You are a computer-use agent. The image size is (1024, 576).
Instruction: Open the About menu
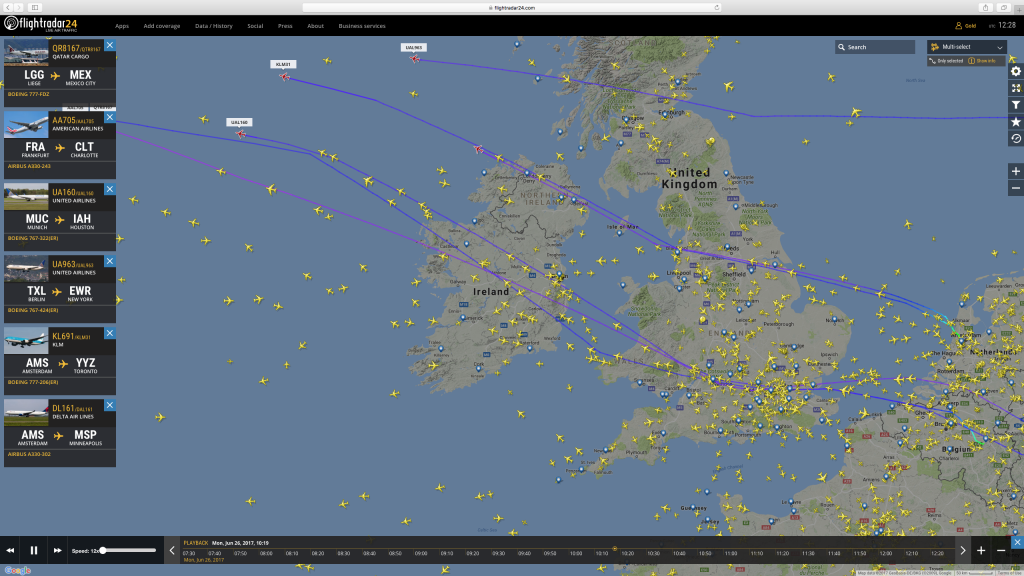click(315, 26)
